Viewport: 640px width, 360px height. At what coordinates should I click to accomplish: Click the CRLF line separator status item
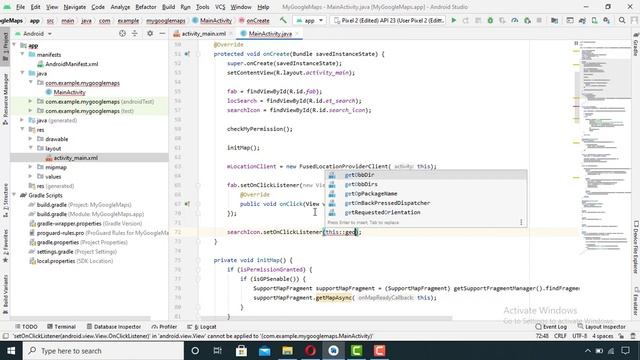coord(560,336)
